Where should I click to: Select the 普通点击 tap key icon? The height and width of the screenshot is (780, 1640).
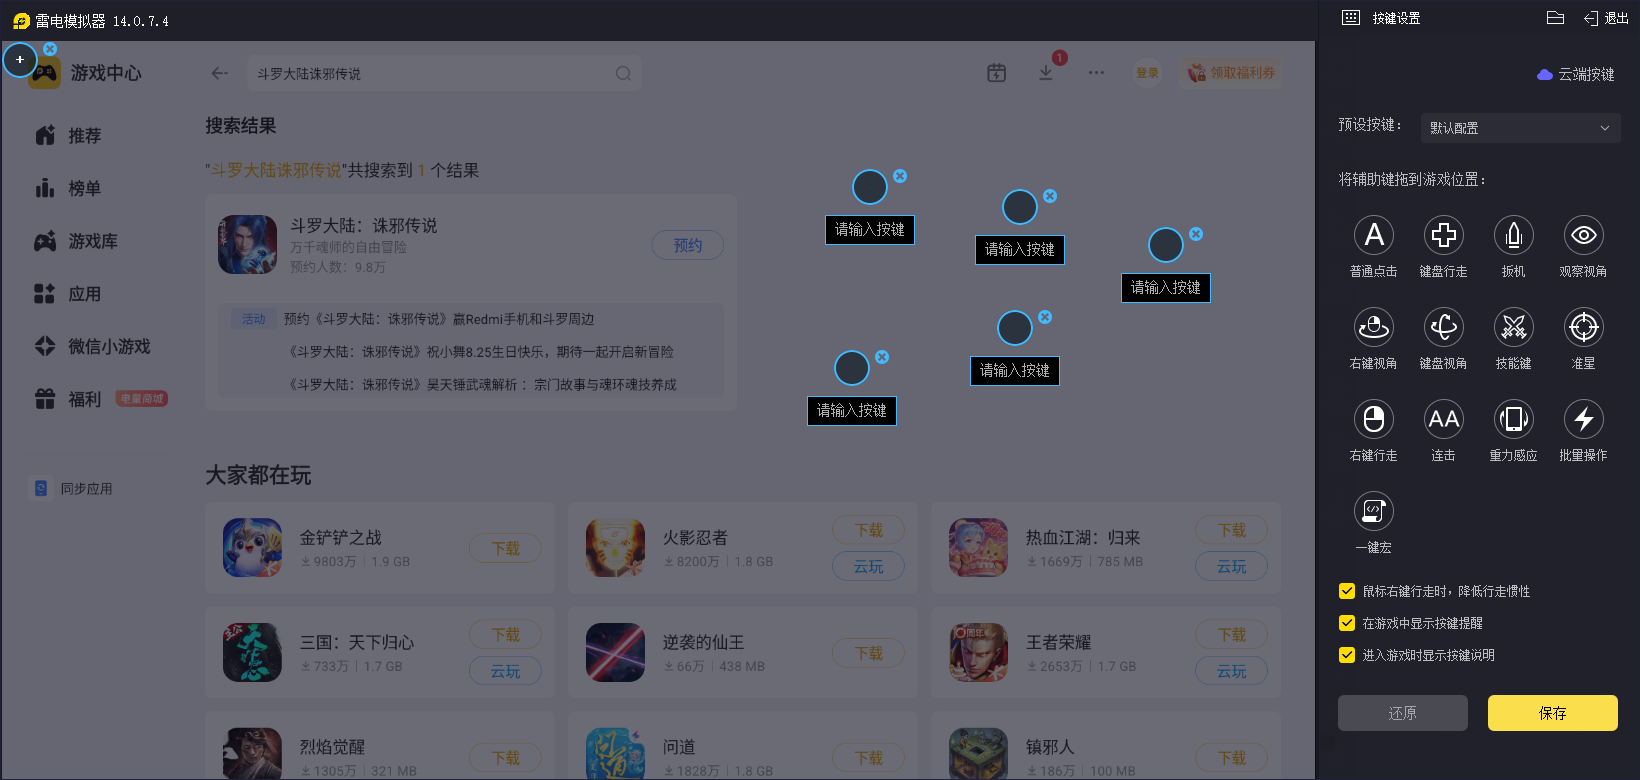coord(1374,235)
